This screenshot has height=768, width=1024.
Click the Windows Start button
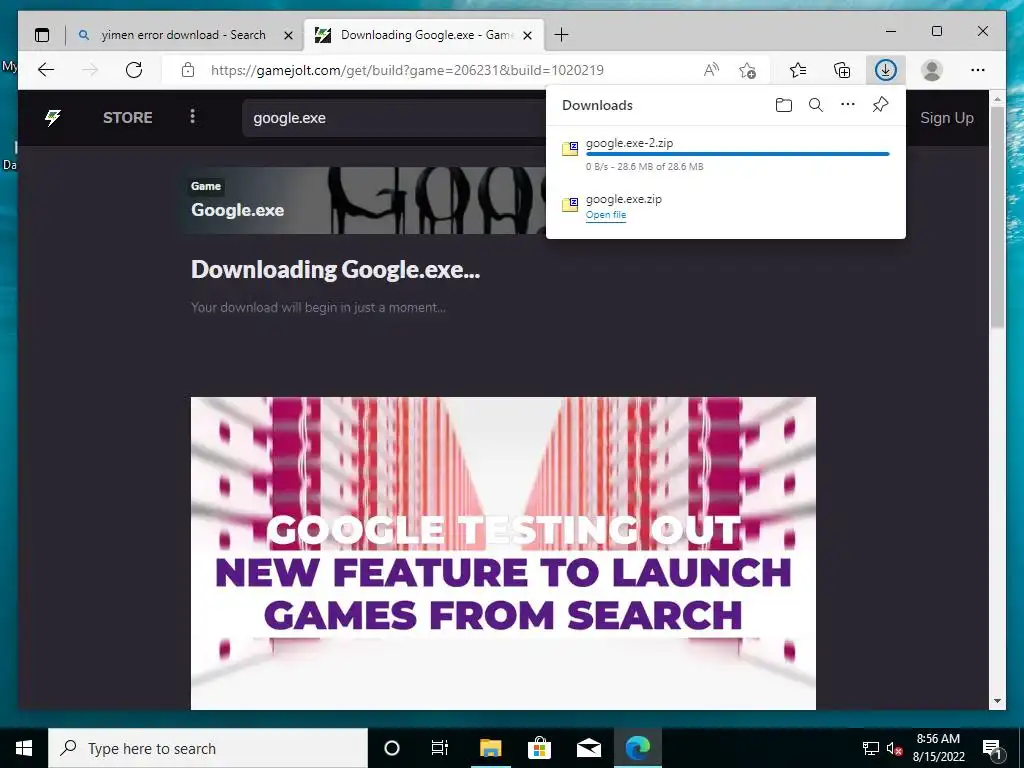24,748
